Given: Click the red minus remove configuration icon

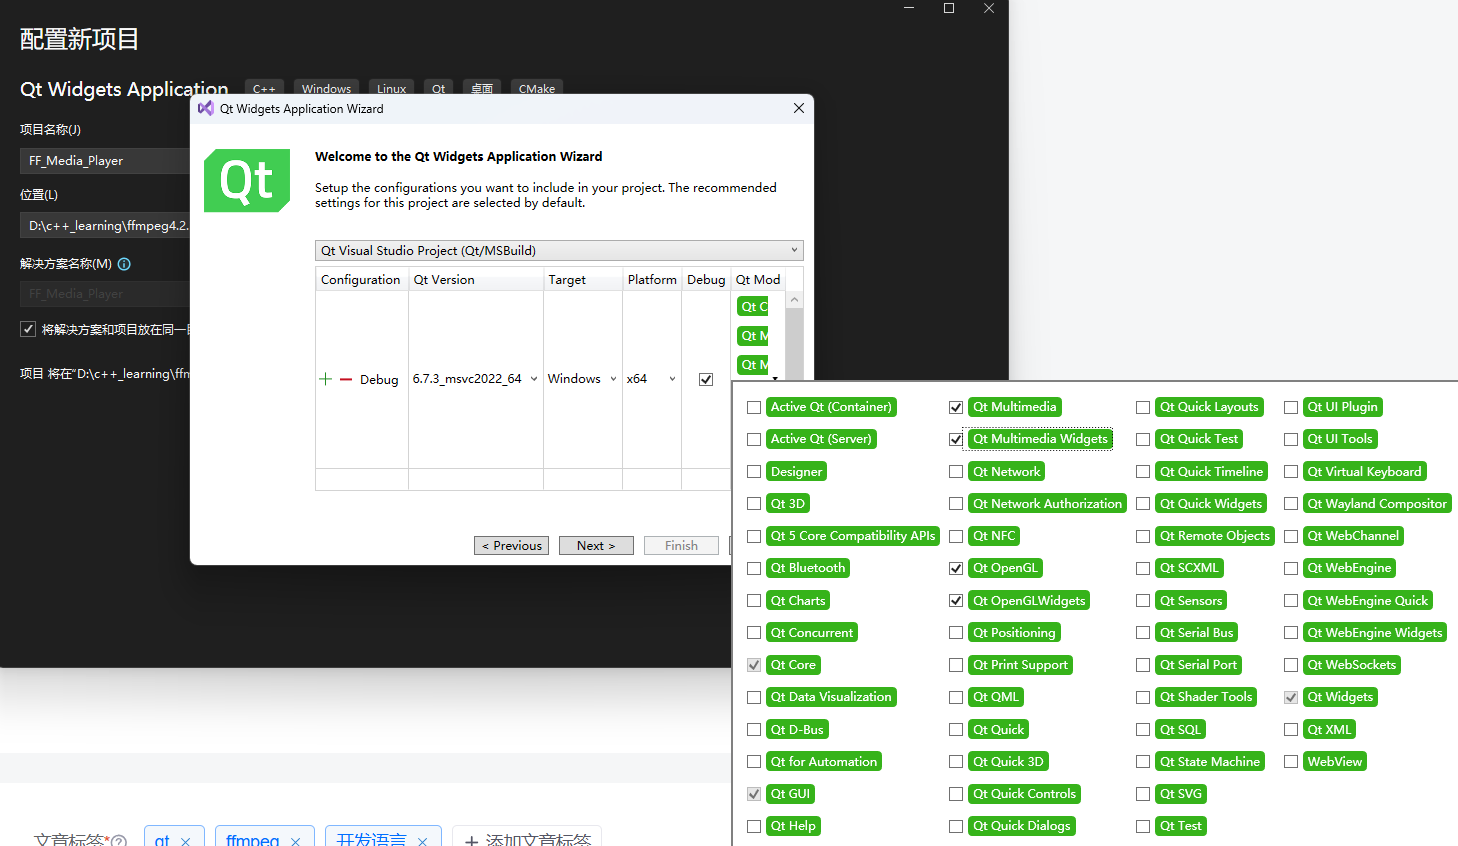Looking at the screenshot, I should pyautogui.click(x=346, y=380).
